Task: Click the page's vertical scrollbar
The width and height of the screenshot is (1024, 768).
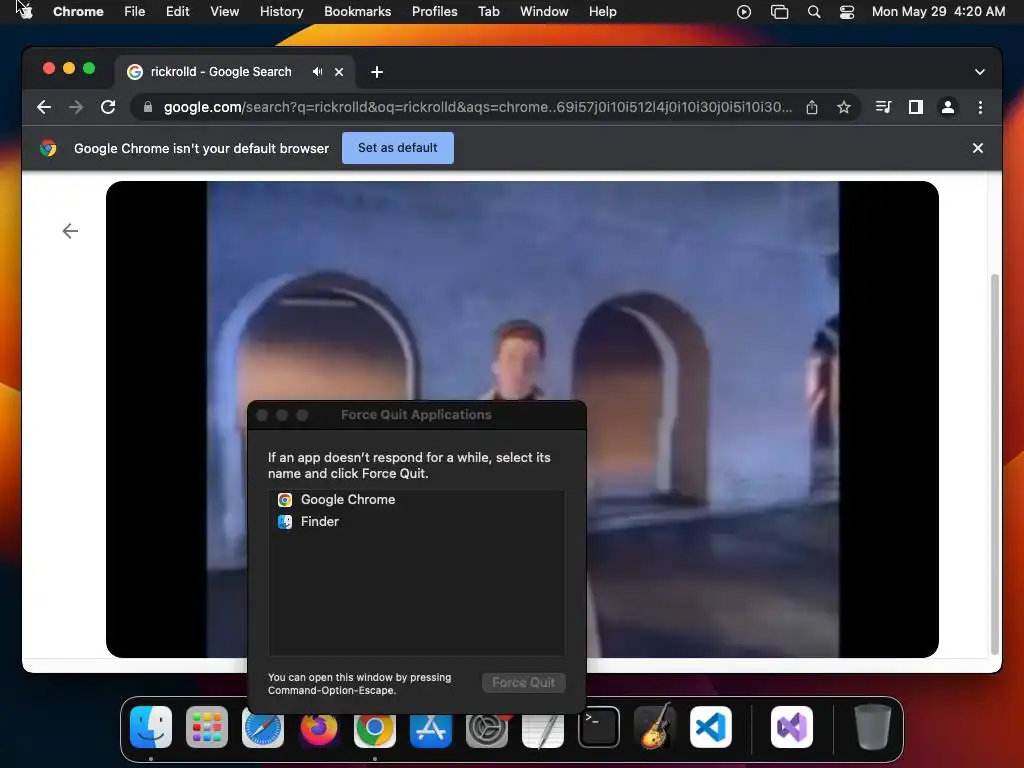Action: point(995,464)
